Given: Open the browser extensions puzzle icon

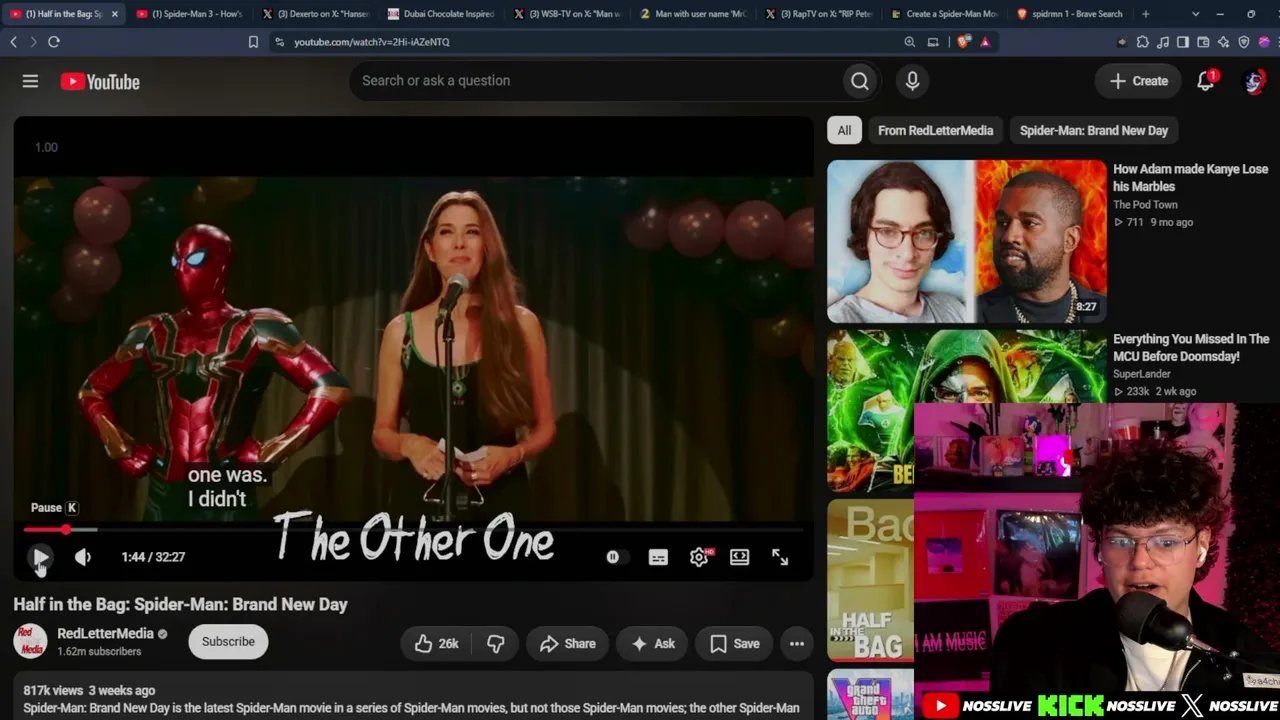Looking at the screenshot, I should [x=1142, y=42].
